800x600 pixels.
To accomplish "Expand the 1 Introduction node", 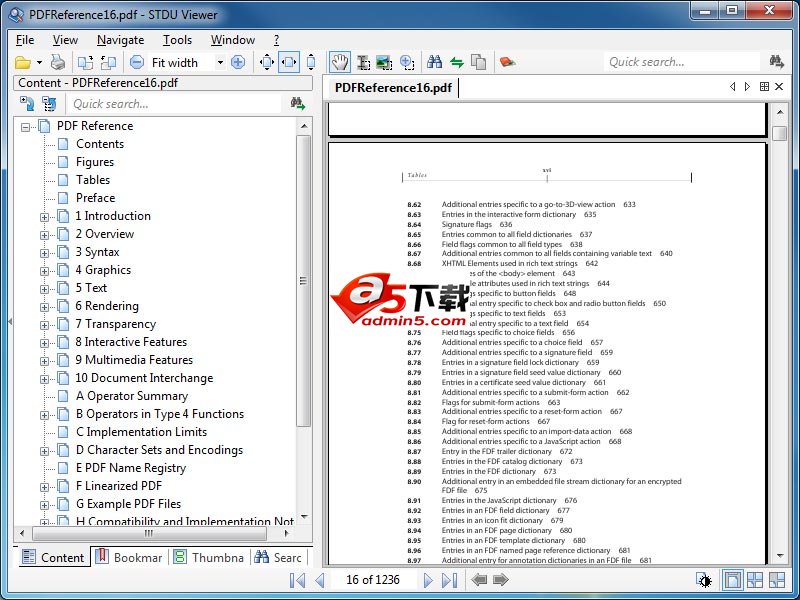I will click(x=44, y=217).
